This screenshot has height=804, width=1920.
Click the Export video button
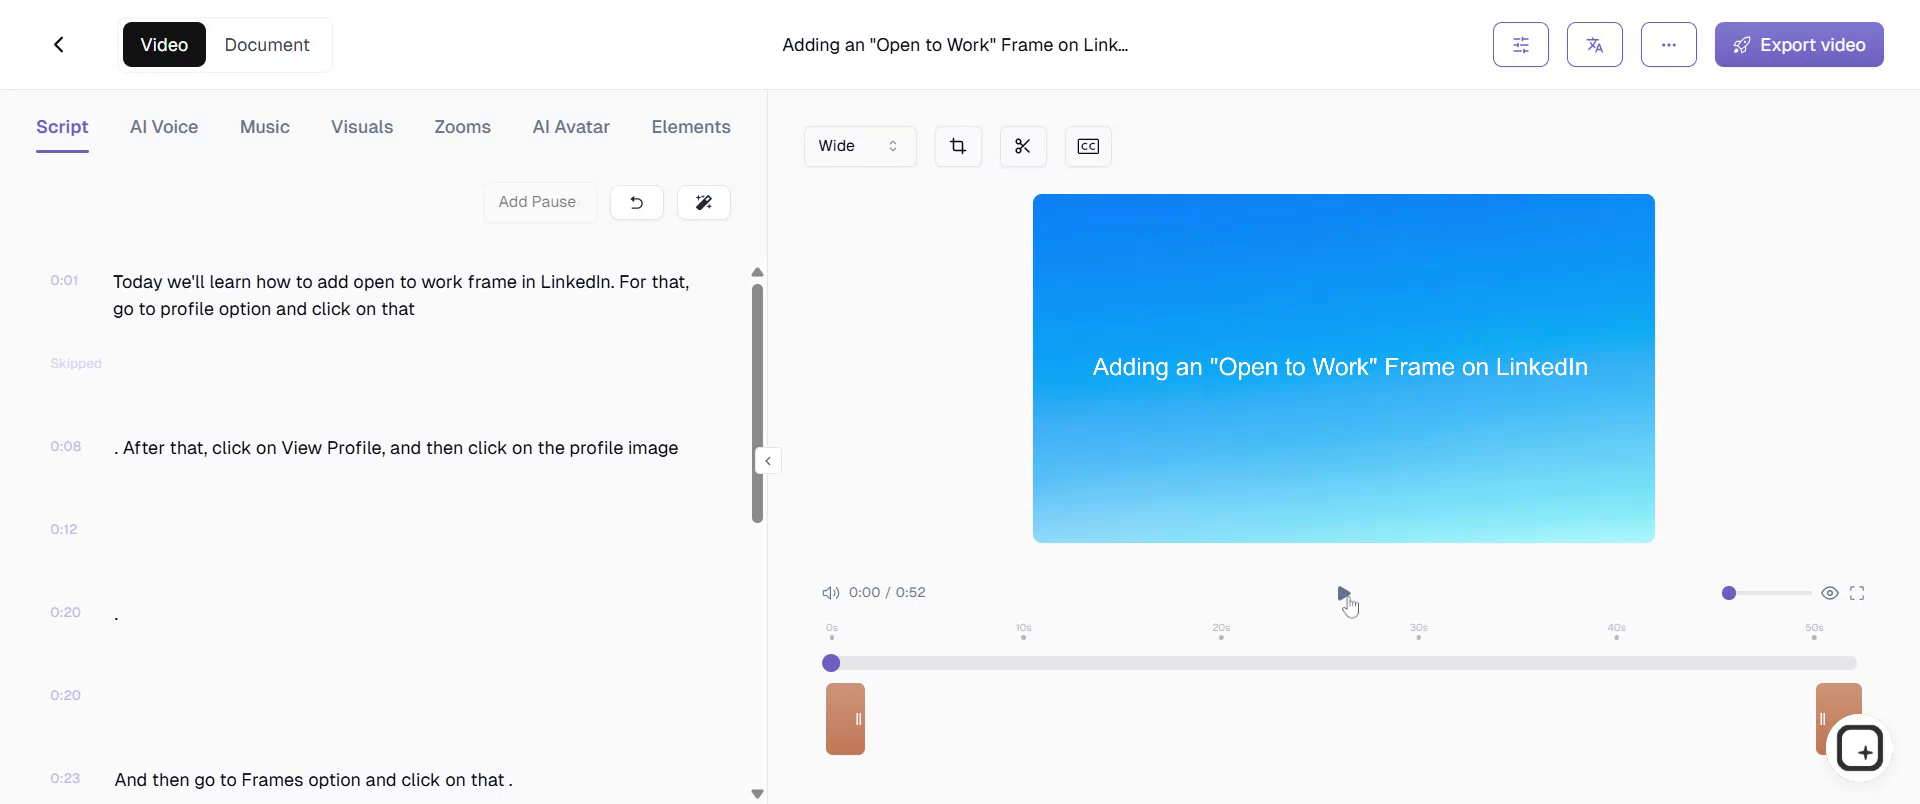pyautogui.click(x=1799, y=45)
